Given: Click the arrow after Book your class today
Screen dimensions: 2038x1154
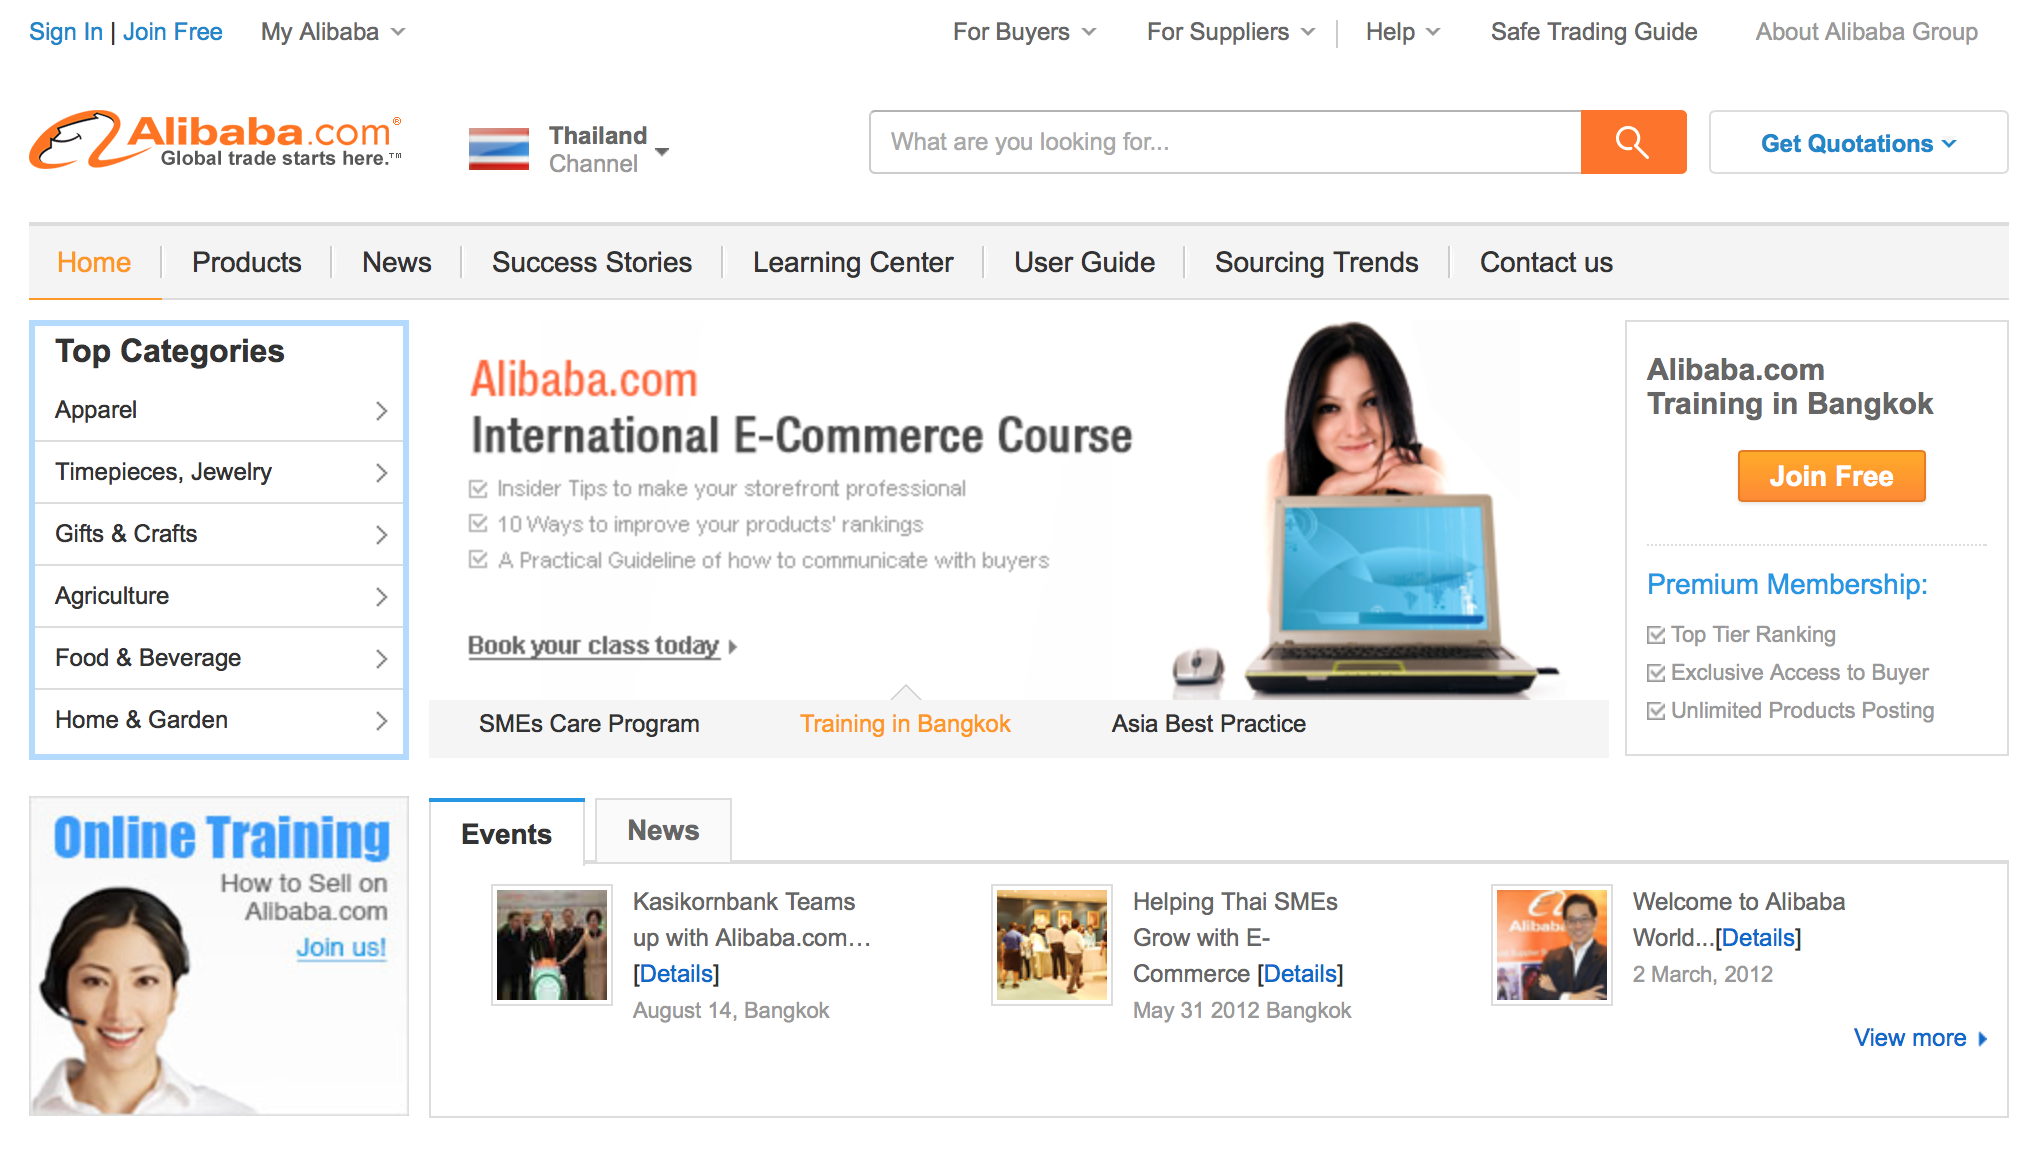Looking at the screenshot, I should (733, 647).
